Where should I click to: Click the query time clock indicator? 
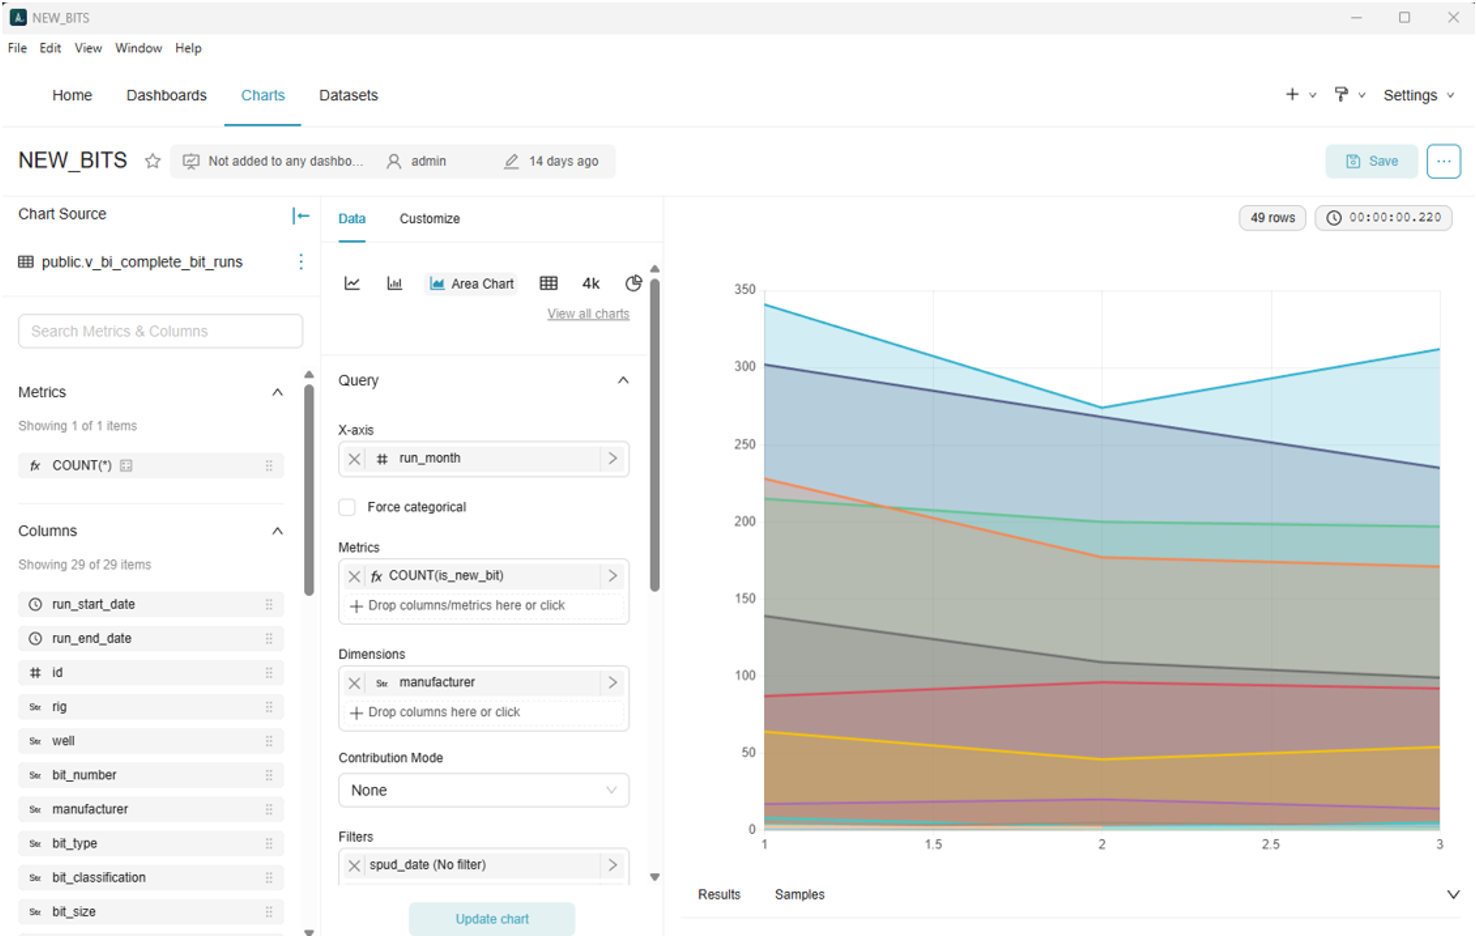pyautogui.click(x=1384, y=218)
